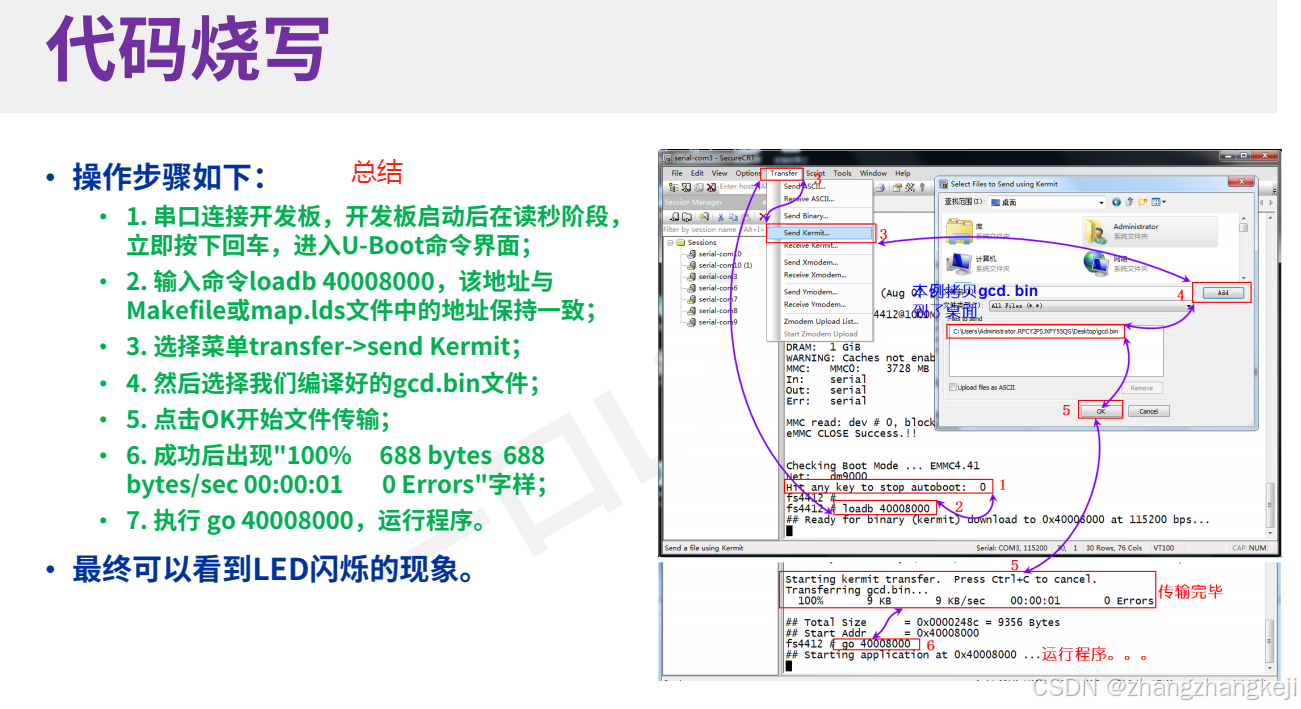Screen dimensions: 1301x709
Task: Open the Transfer menu
Action: coord(784,173)
